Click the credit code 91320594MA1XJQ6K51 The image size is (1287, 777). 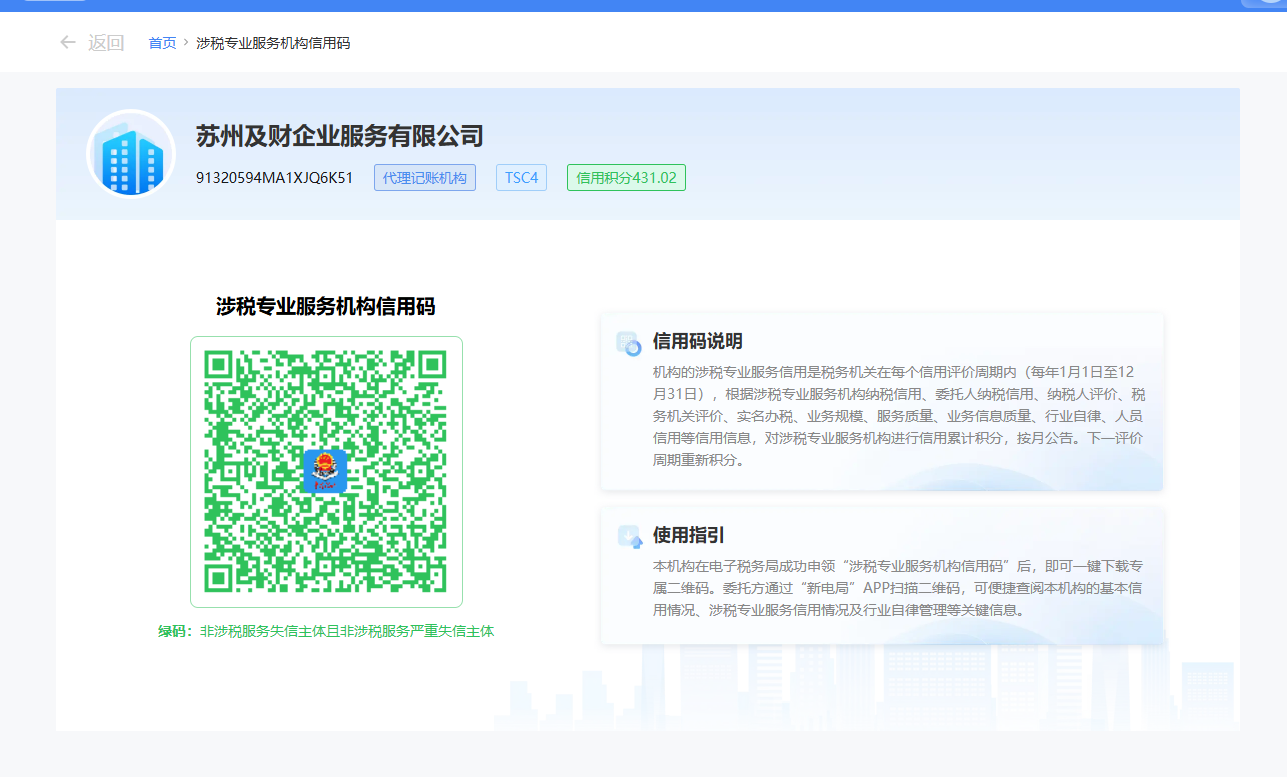[275, 178]
